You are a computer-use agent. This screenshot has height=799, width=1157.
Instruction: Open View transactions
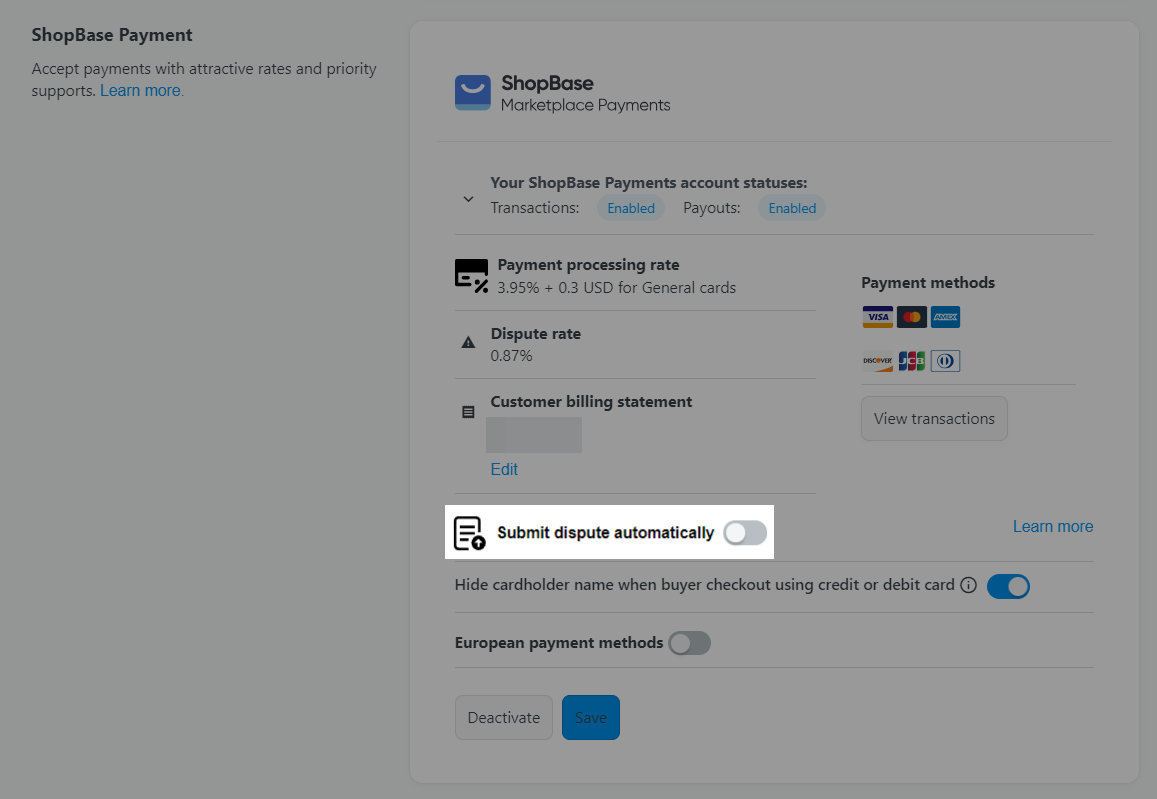934,418
